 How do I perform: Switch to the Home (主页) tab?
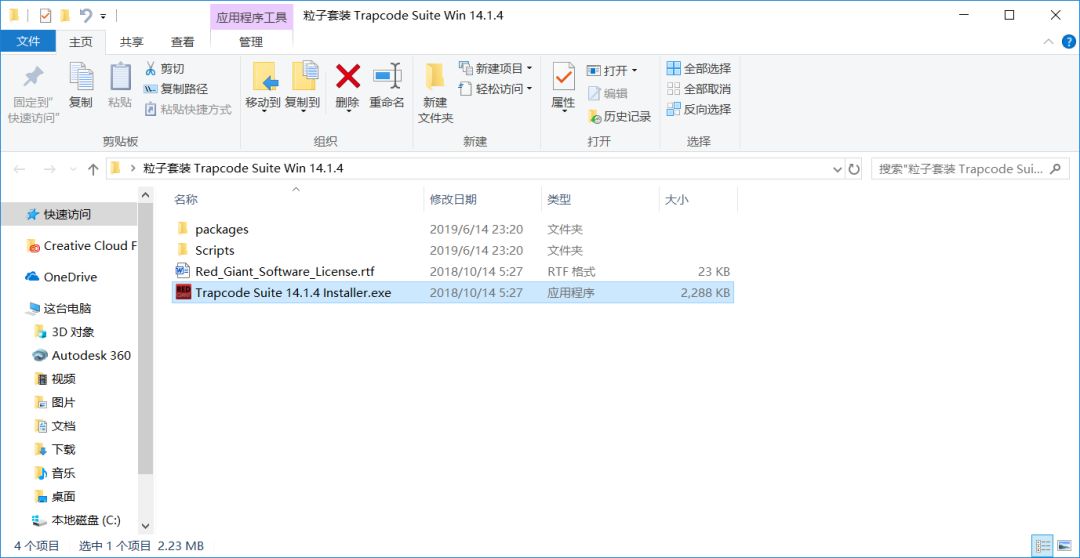tap(81, 42)
